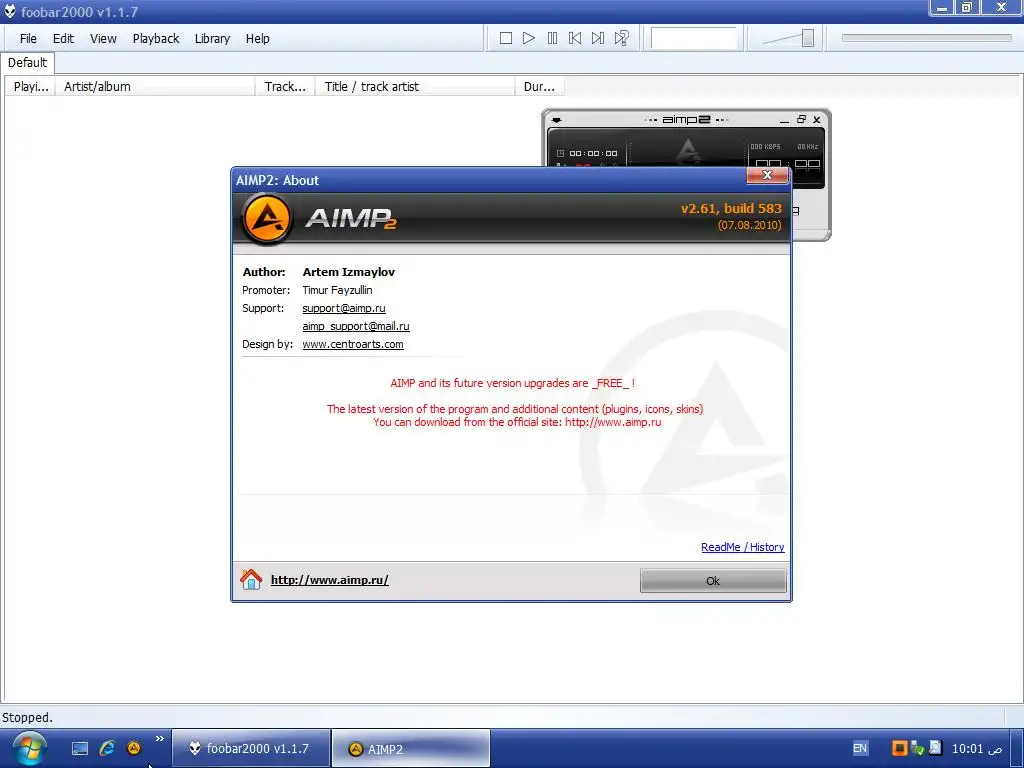Click the Timur Fayzullin promoter name
This screenshot has height=768, width=1024.
[337, 290]
